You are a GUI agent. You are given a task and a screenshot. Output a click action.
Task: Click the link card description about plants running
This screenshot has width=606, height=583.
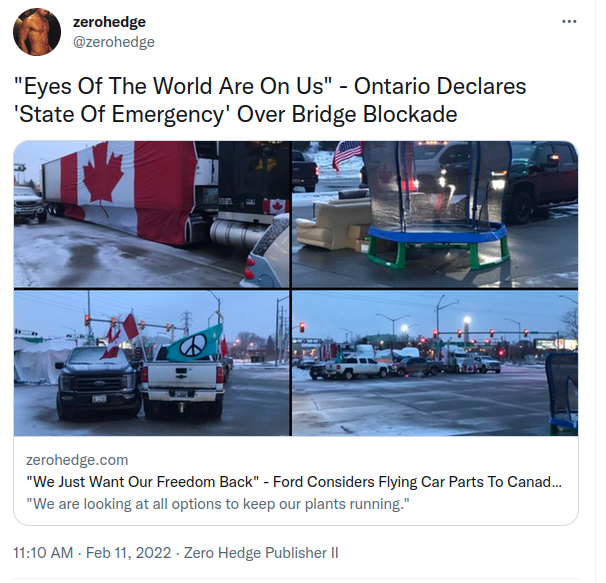tap(218, 504)
